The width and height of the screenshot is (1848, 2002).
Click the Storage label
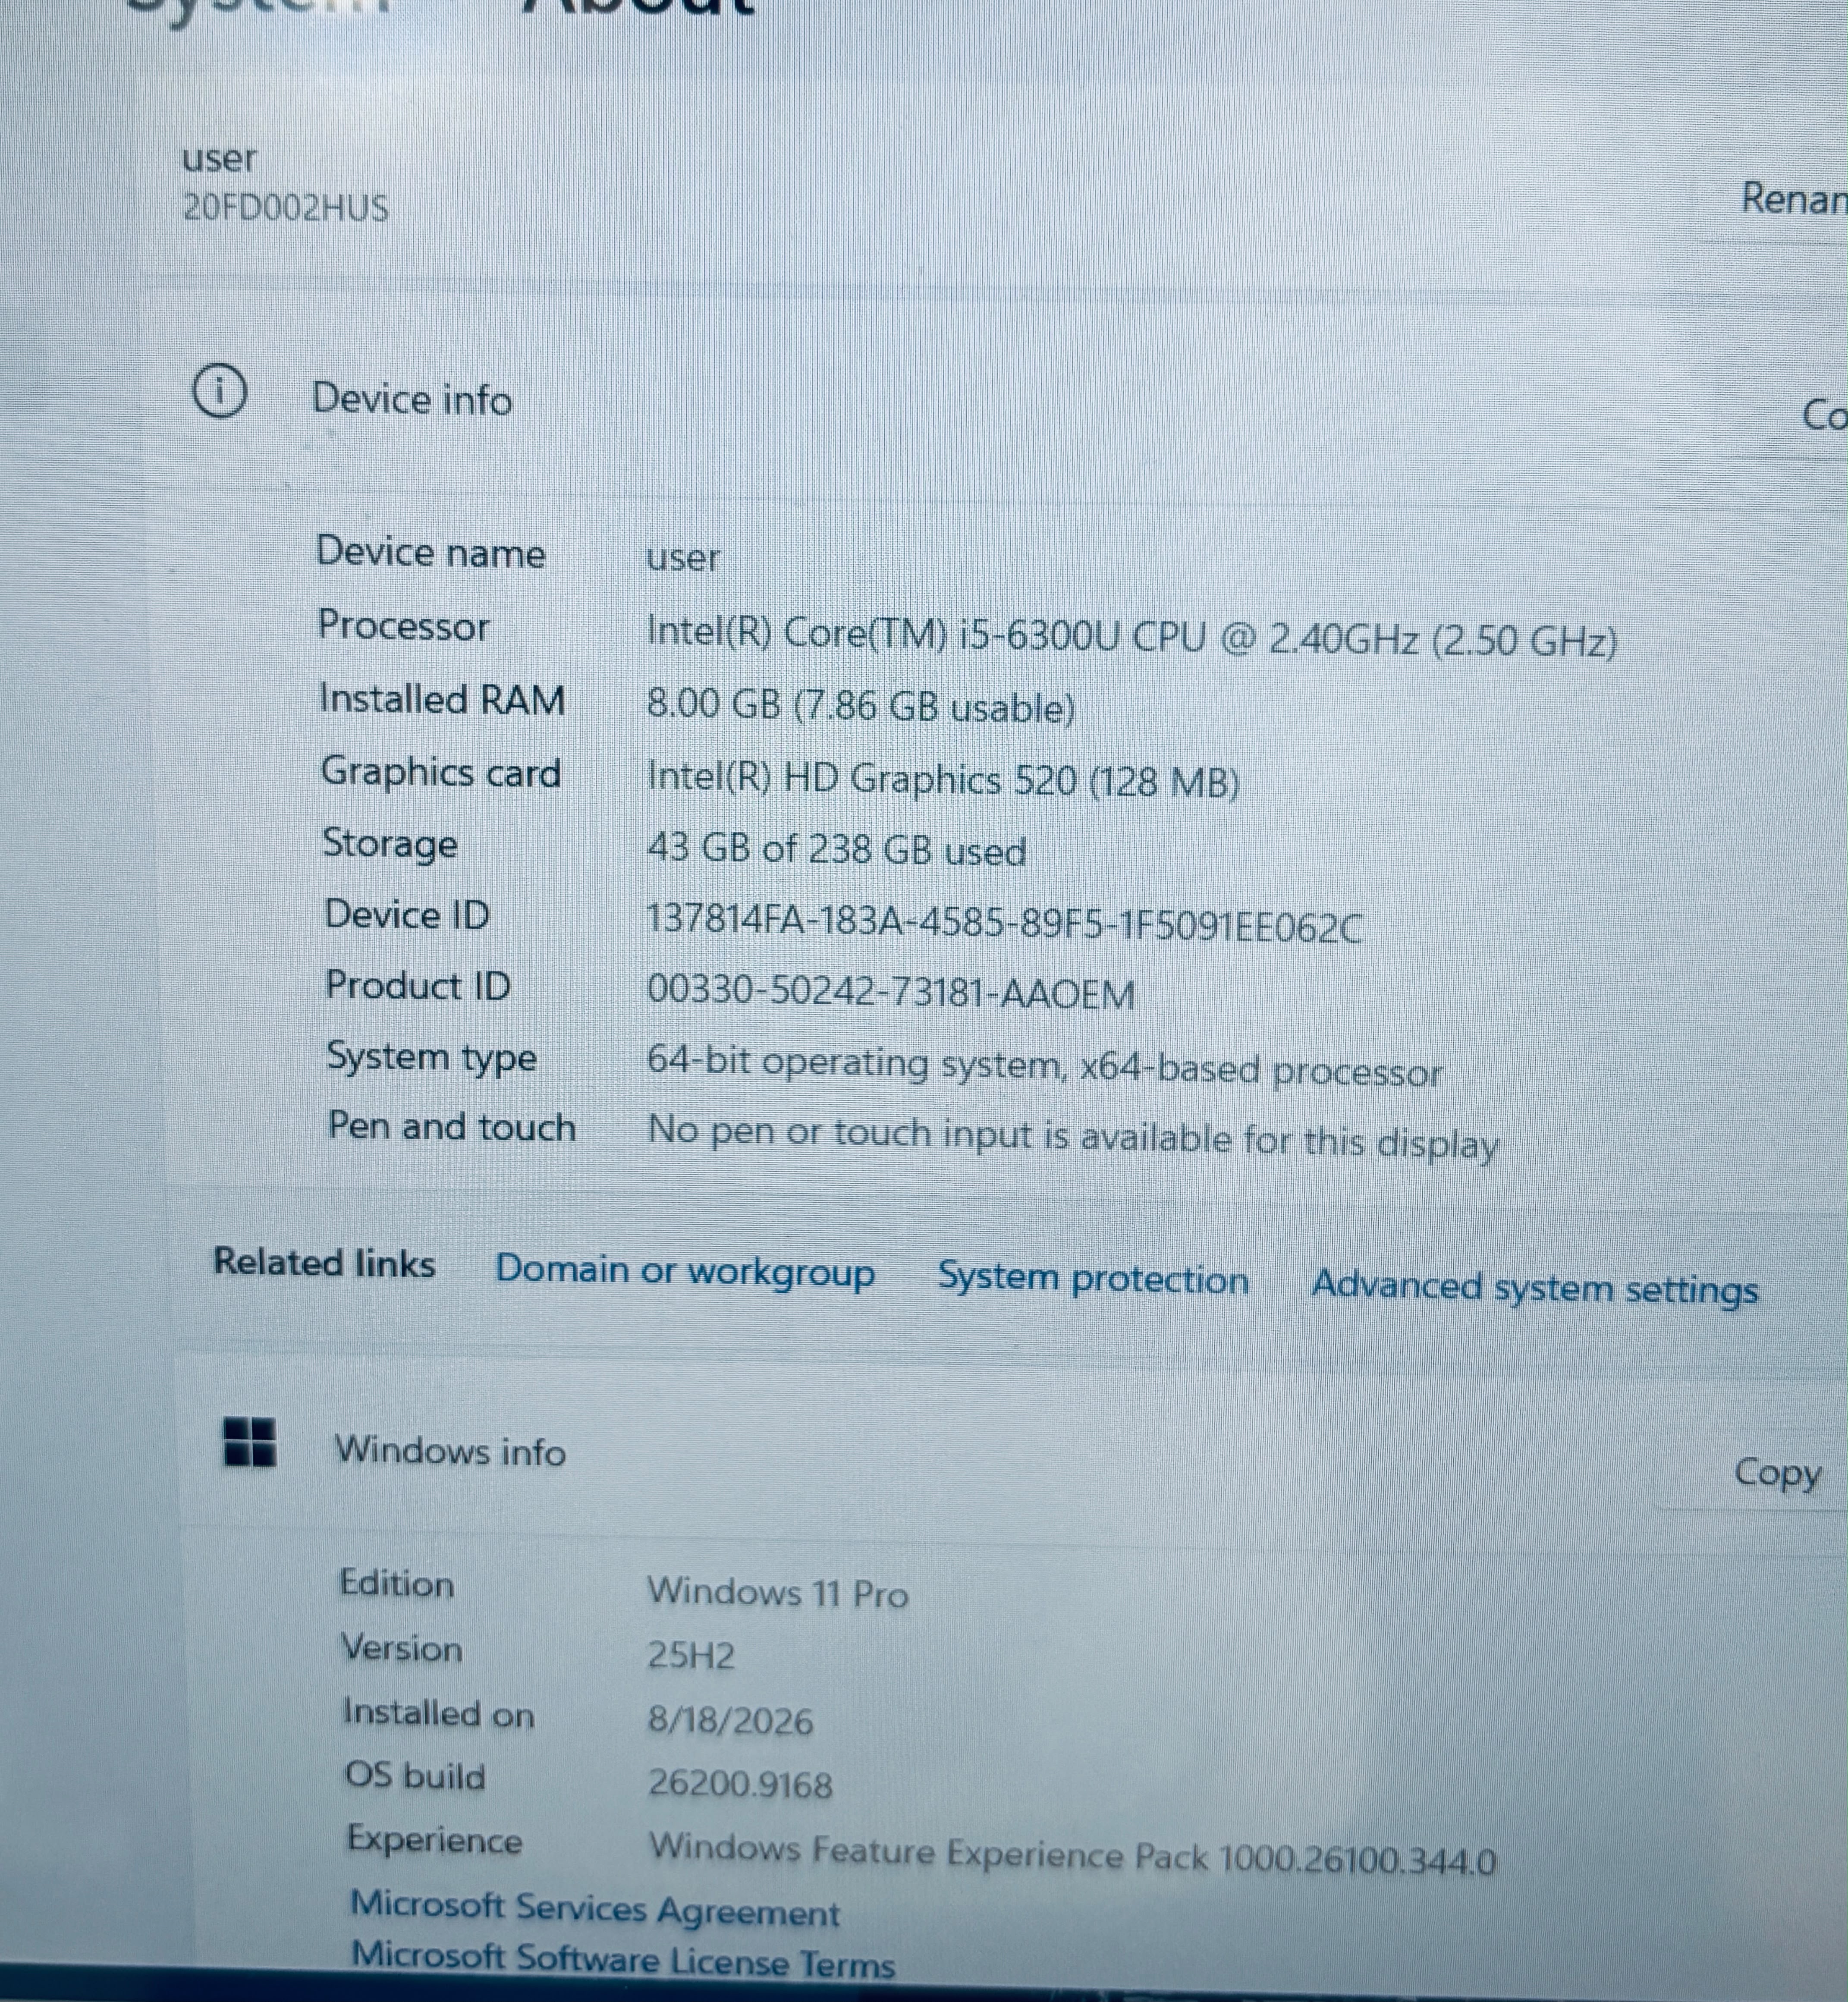pos(389,844)
